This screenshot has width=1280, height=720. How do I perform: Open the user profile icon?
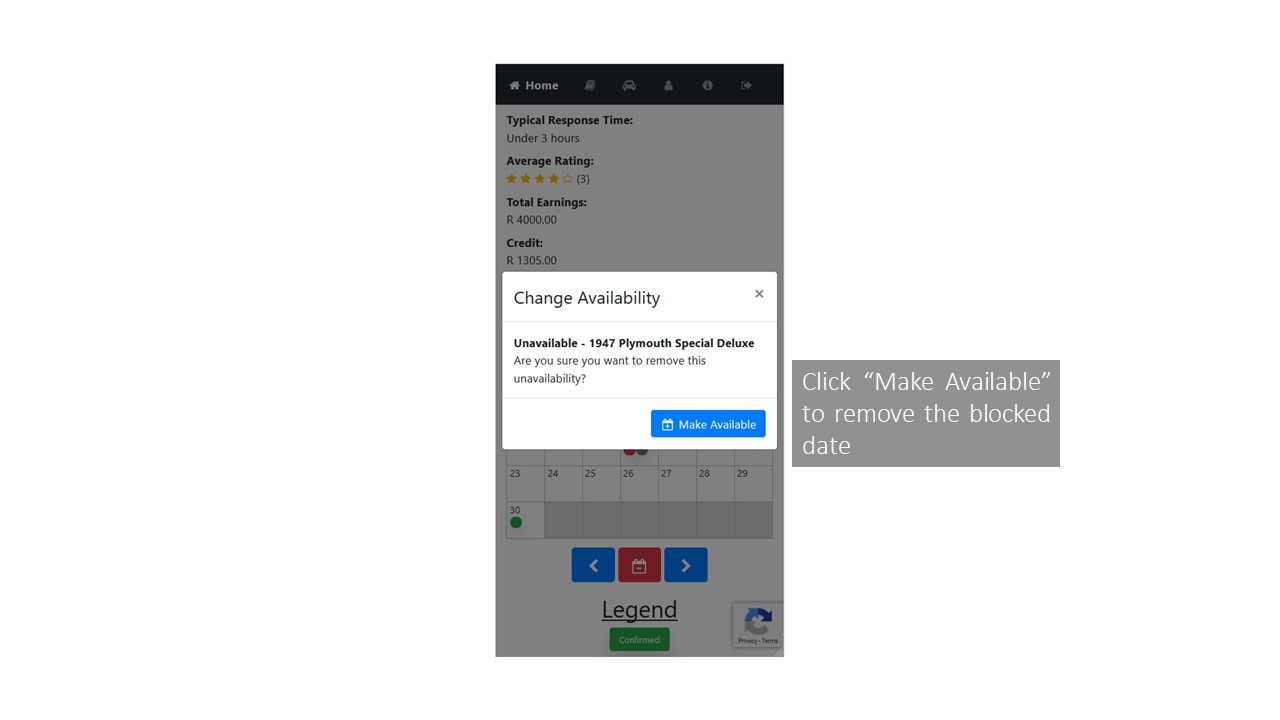click(669, 86)
